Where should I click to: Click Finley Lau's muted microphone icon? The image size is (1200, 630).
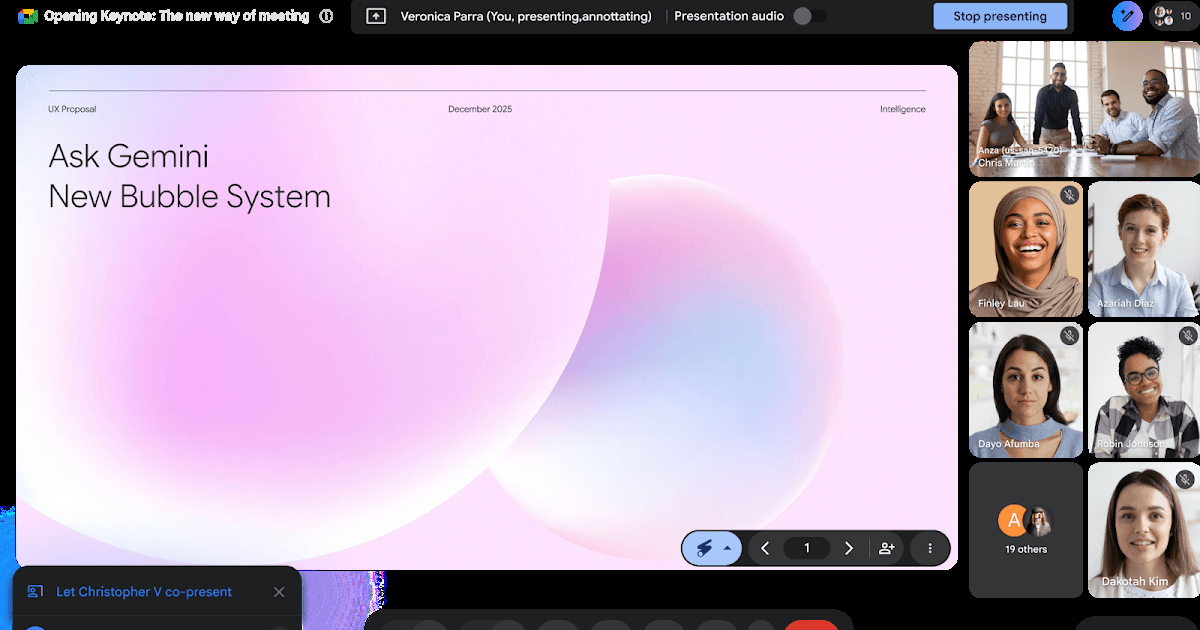point(1069,196)
